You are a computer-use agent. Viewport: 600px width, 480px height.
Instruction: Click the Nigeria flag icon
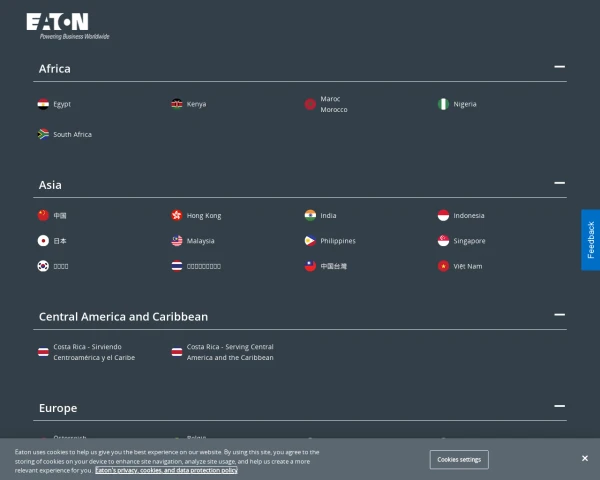point(443,104)
